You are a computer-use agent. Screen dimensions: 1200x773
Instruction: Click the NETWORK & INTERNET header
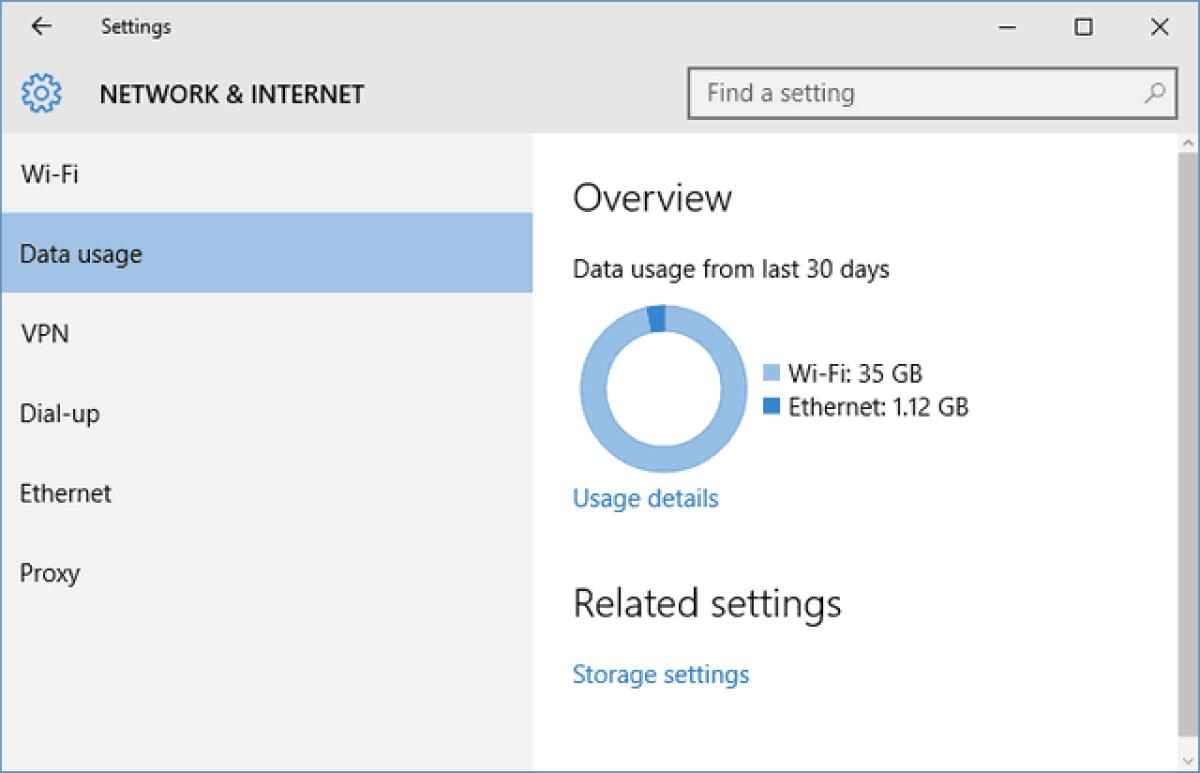point(231,94)
